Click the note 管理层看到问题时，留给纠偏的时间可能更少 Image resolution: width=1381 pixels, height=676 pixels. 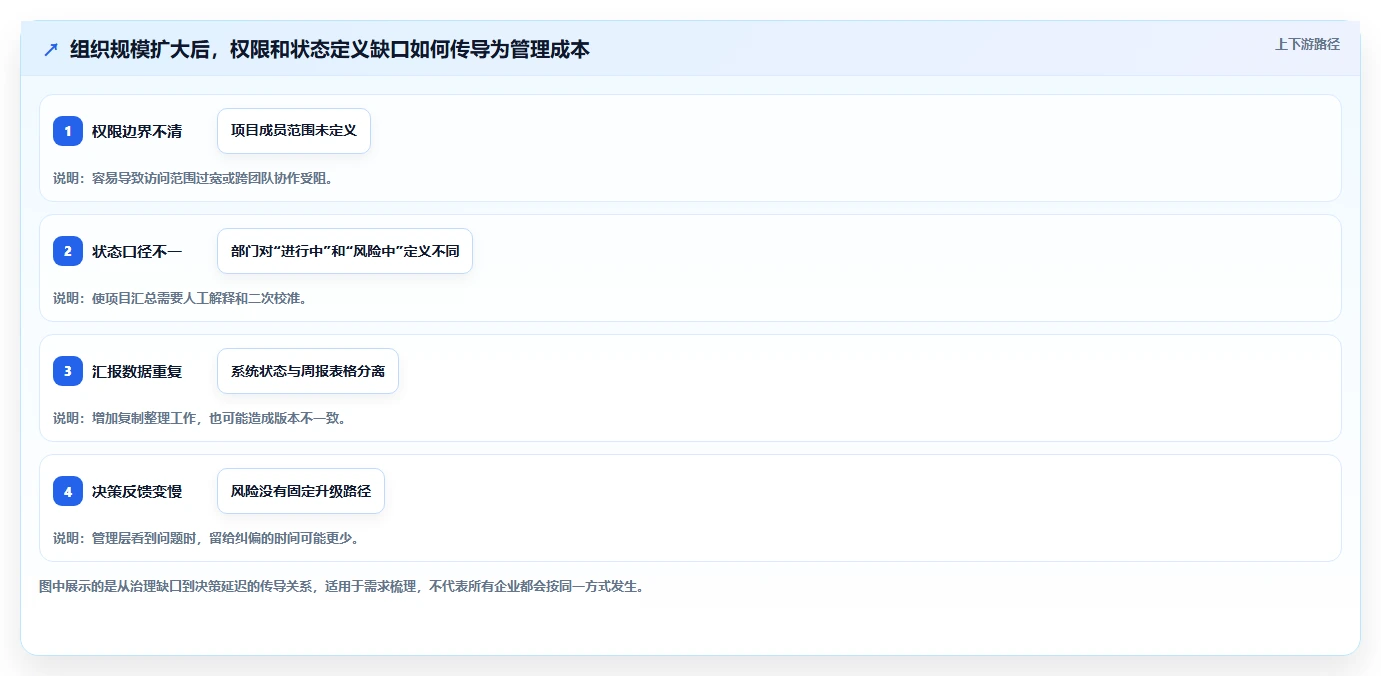[206, 538]
